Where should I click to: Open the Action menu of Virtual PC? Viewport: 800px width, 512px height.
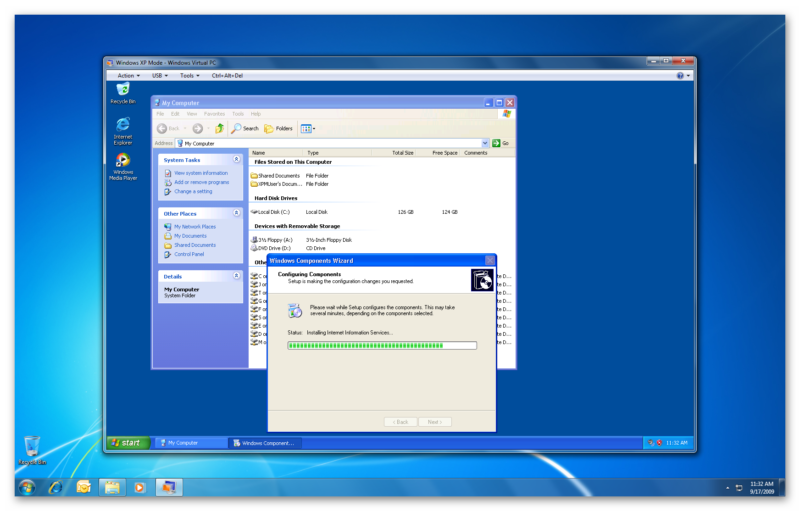pyautogui.click(x=128, y=75)
